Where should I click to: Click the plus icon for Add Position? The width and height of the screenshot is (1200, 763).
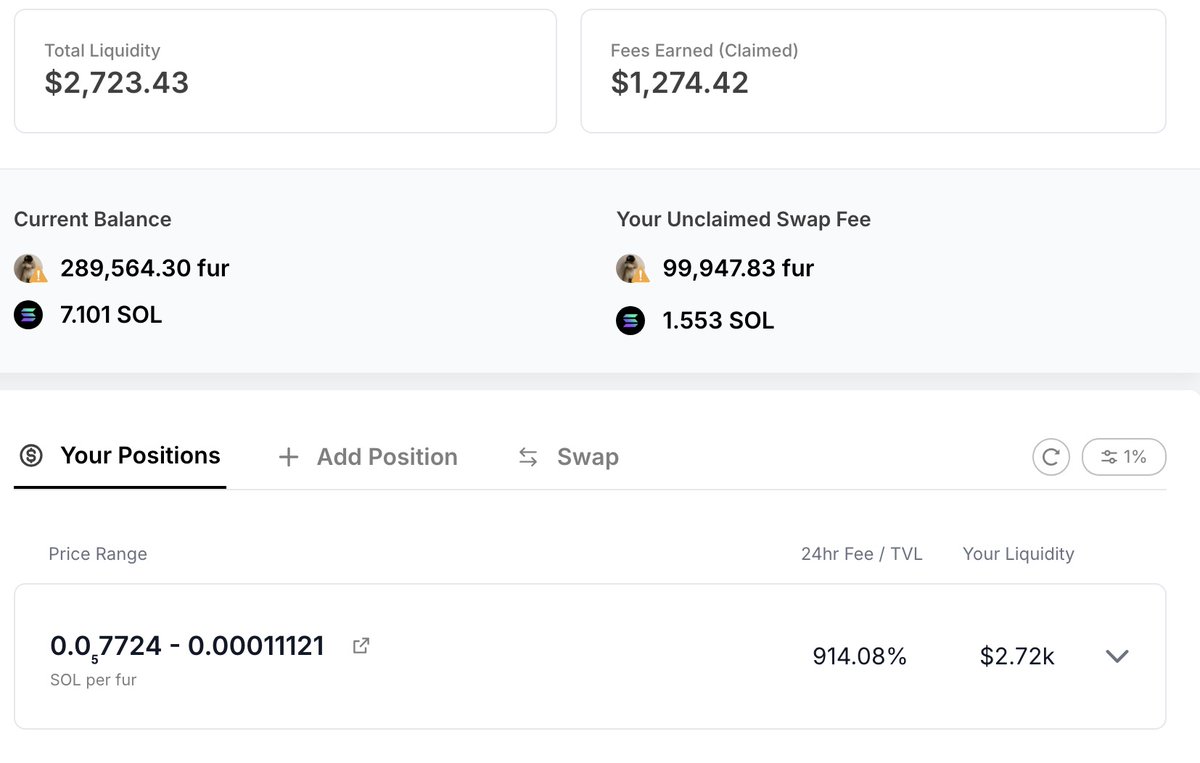click(x=288, y=457)
